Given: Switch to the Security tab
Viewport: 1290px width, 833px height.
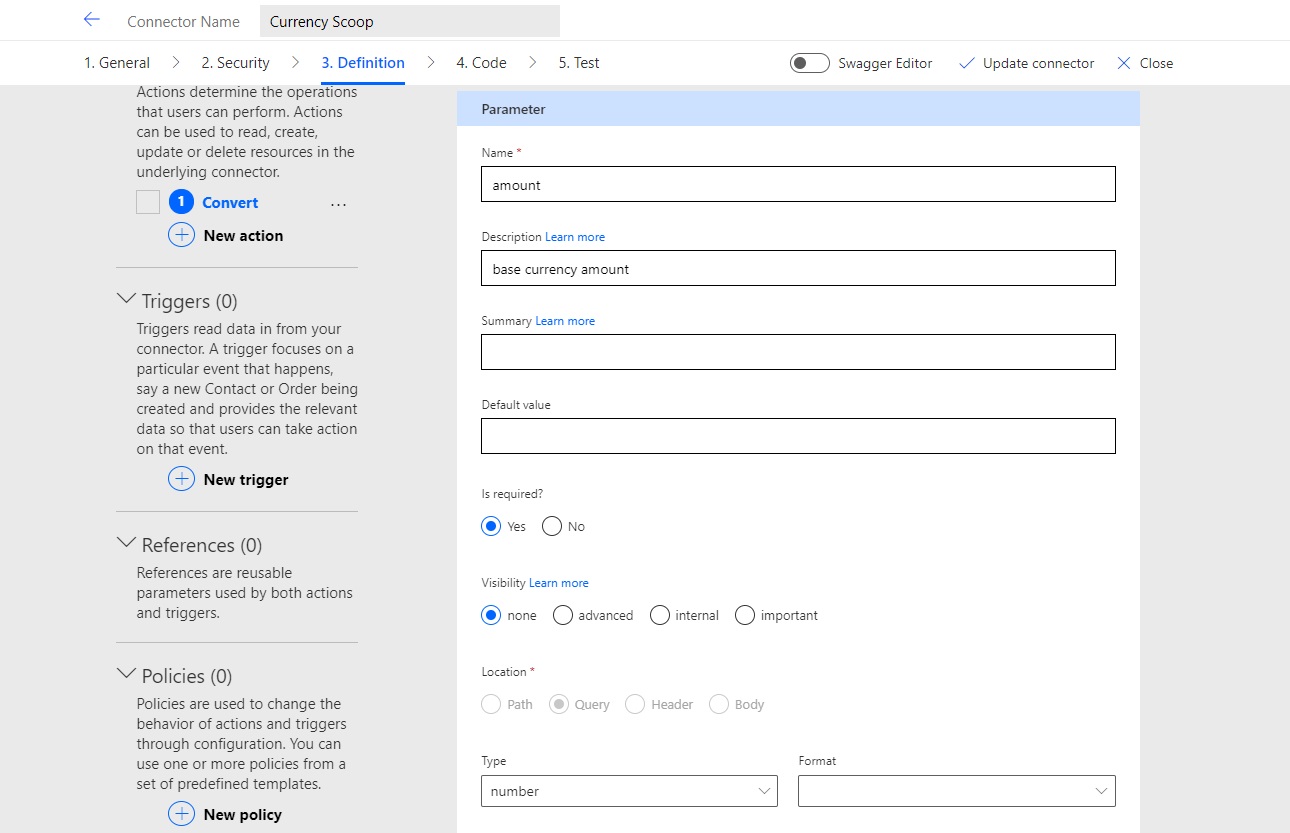Looking at the screenshot, I should tap(235, 62).
